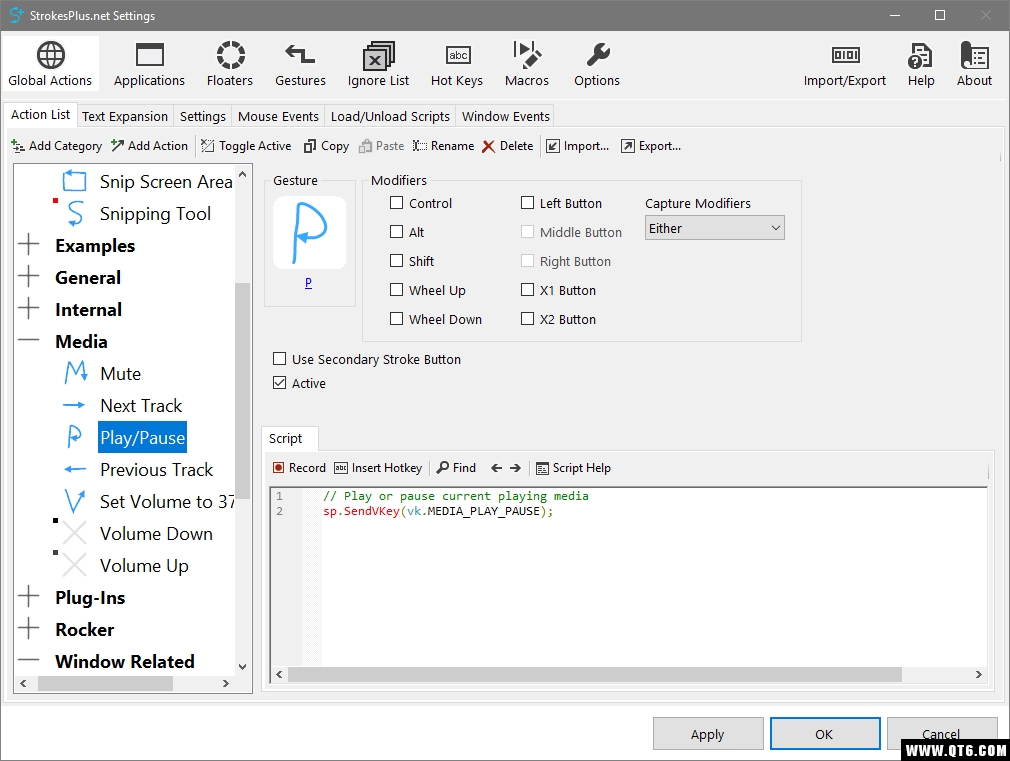The height and width of the screenshot is (761, 1010).
Task: Start Record in script toolbar
Action: (300, 468)
